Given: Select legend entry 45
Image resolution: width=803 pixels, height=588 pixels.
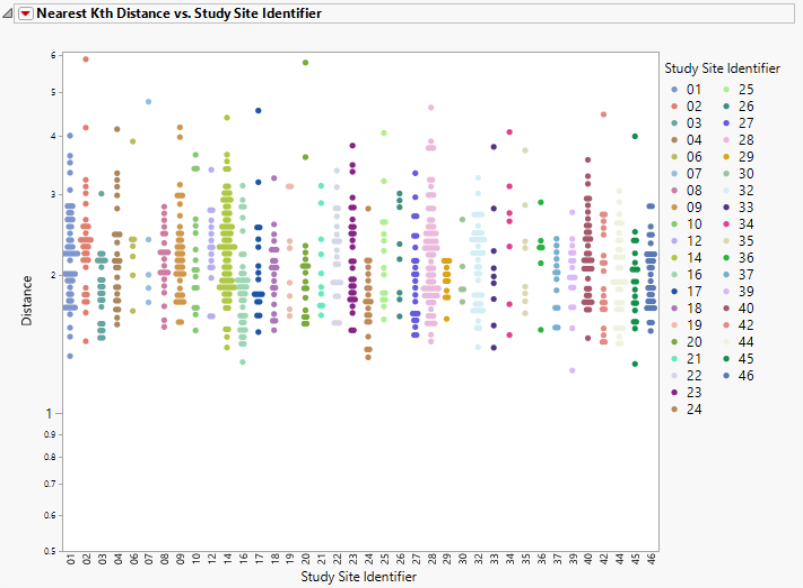Looking at the screenshot, I should click(x=738, y=359).
